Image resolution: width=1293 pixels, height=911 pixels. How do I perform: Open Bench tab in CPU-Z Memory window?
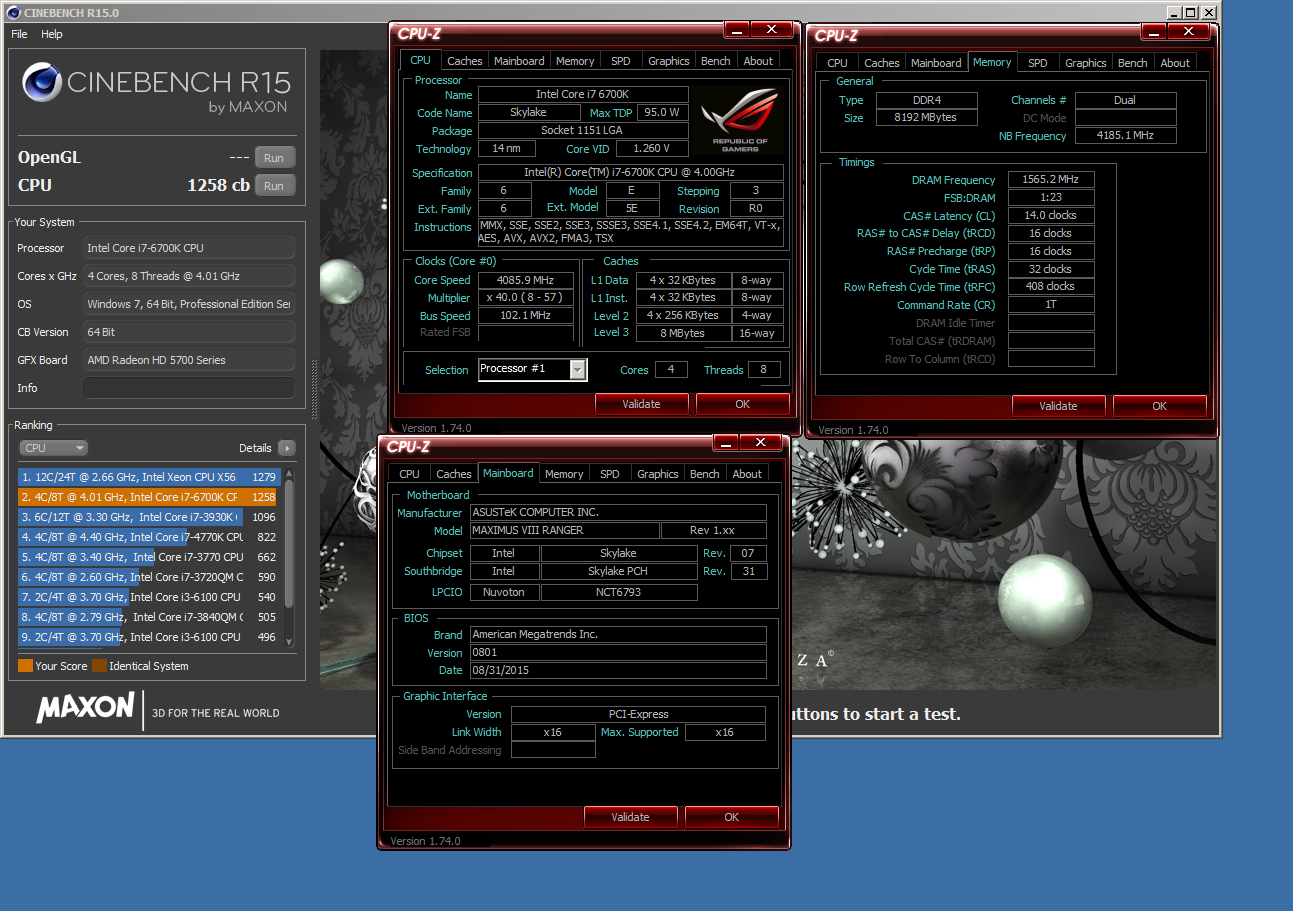[1133, 63]
